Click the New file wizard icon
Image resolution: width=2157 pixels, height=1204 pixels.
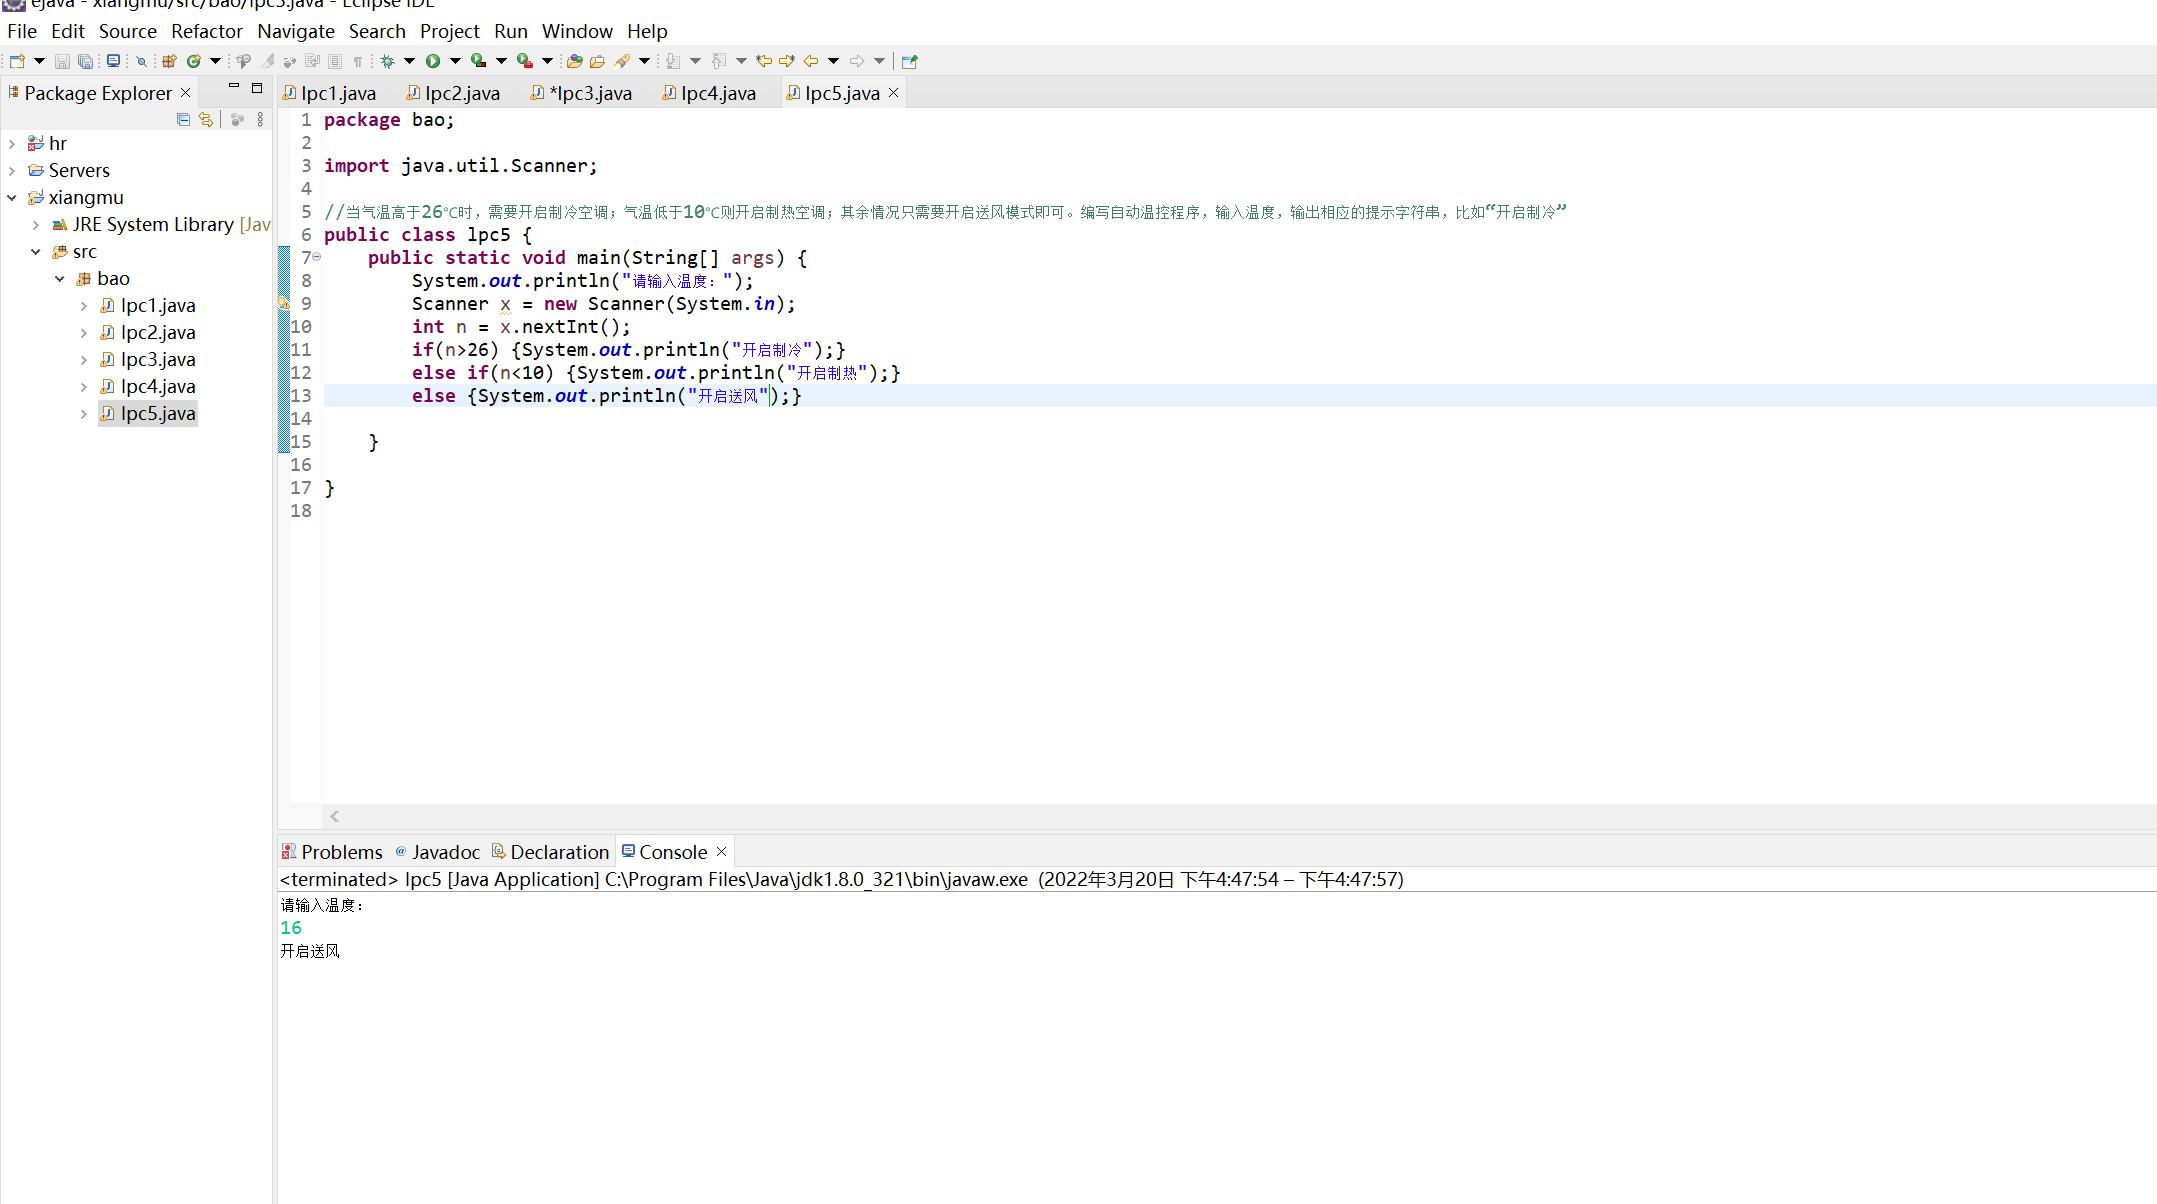pos(17,61)
